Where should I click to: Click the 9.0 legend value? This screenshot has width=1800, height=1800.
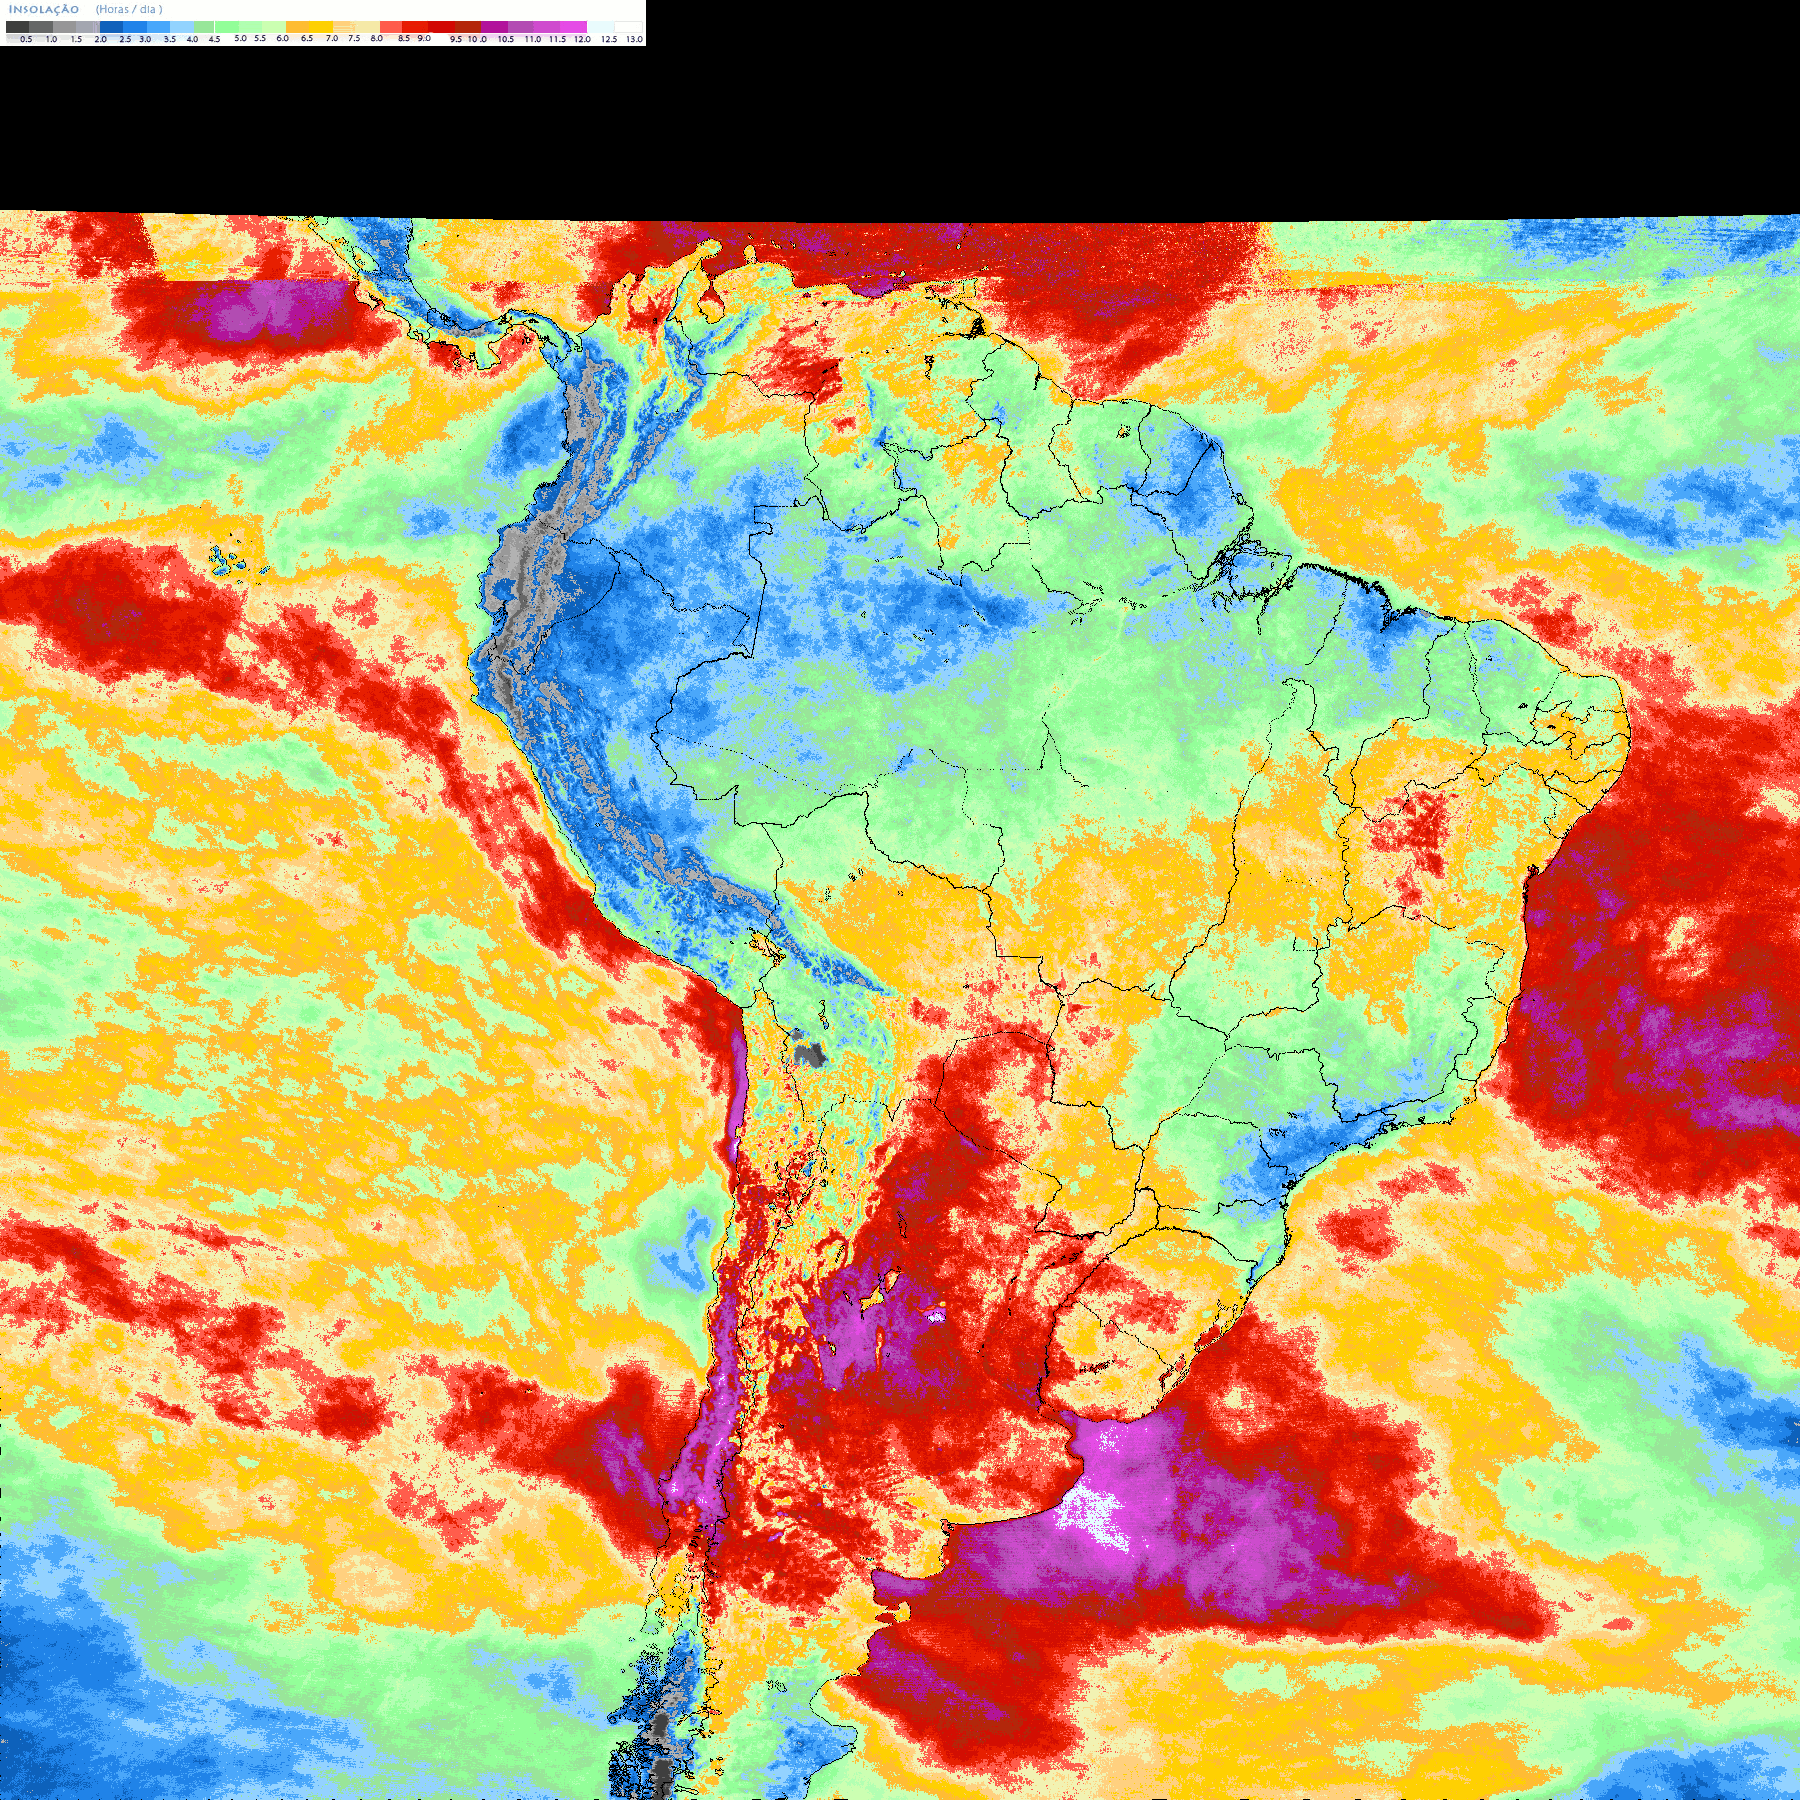tap(424, 38)
